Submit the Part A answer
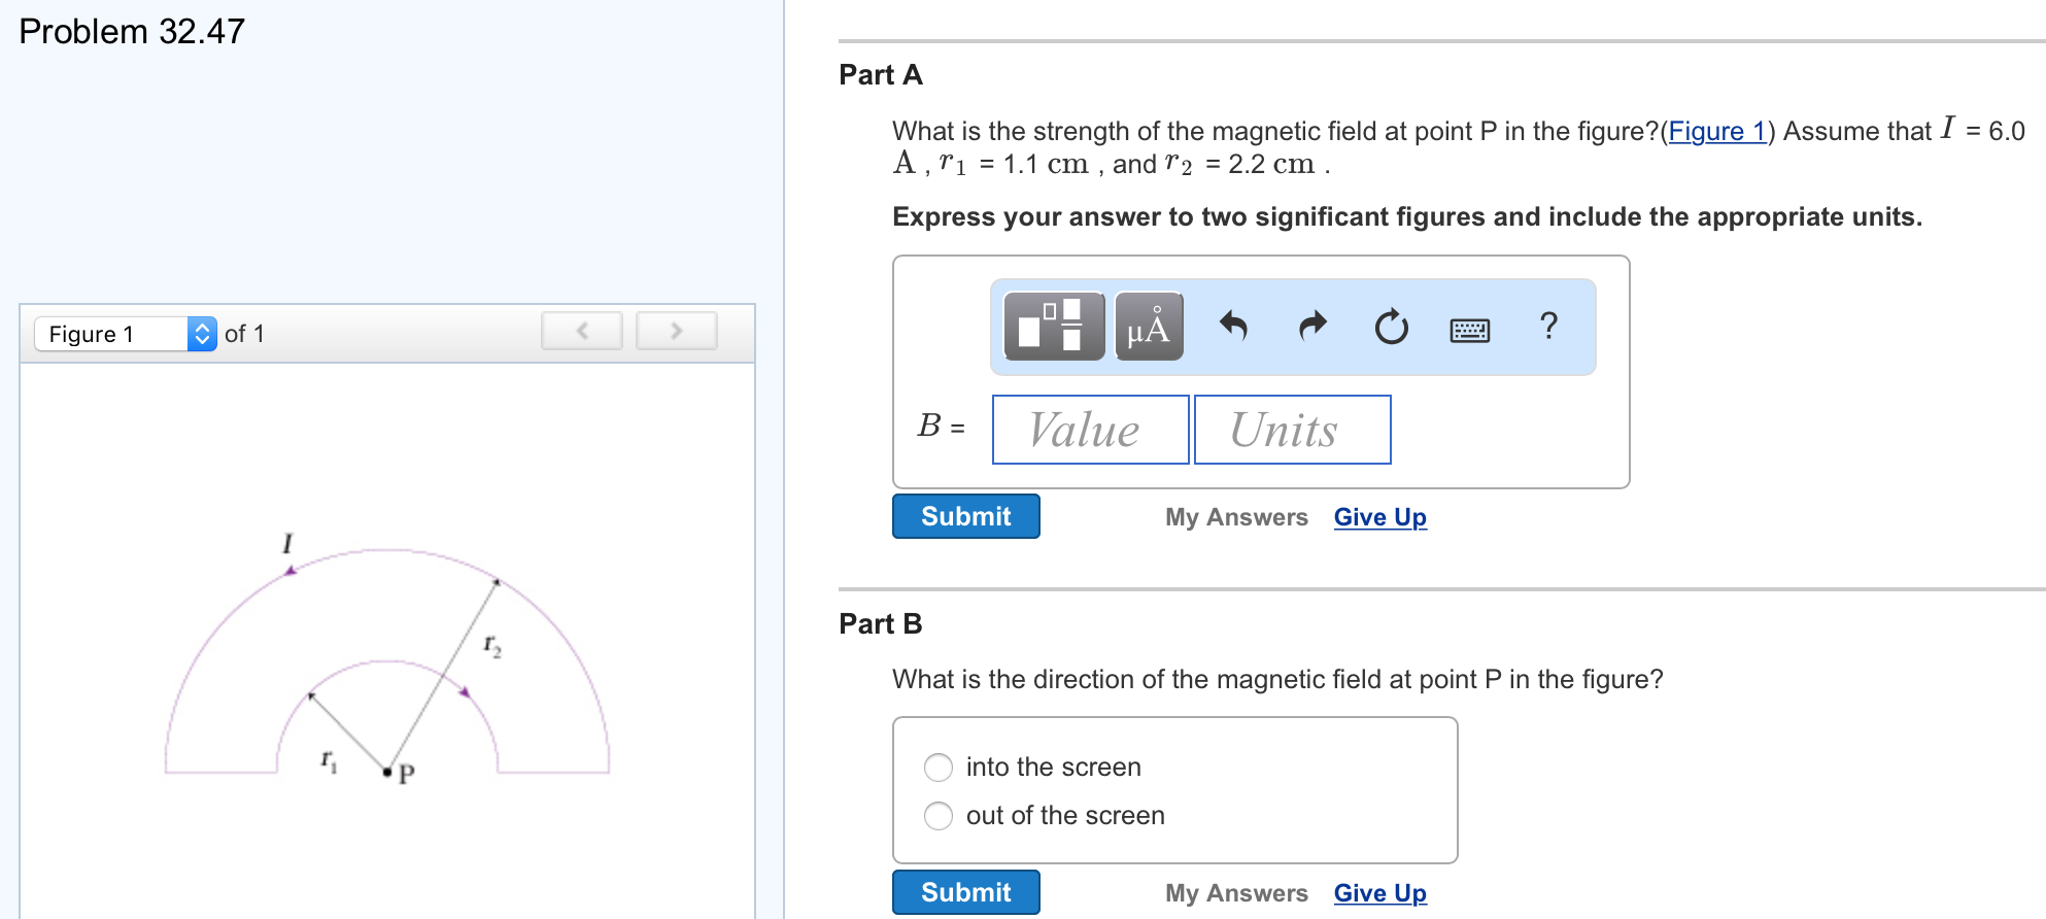The width and height of the screenshot is (2046, 919). point(966,516)
